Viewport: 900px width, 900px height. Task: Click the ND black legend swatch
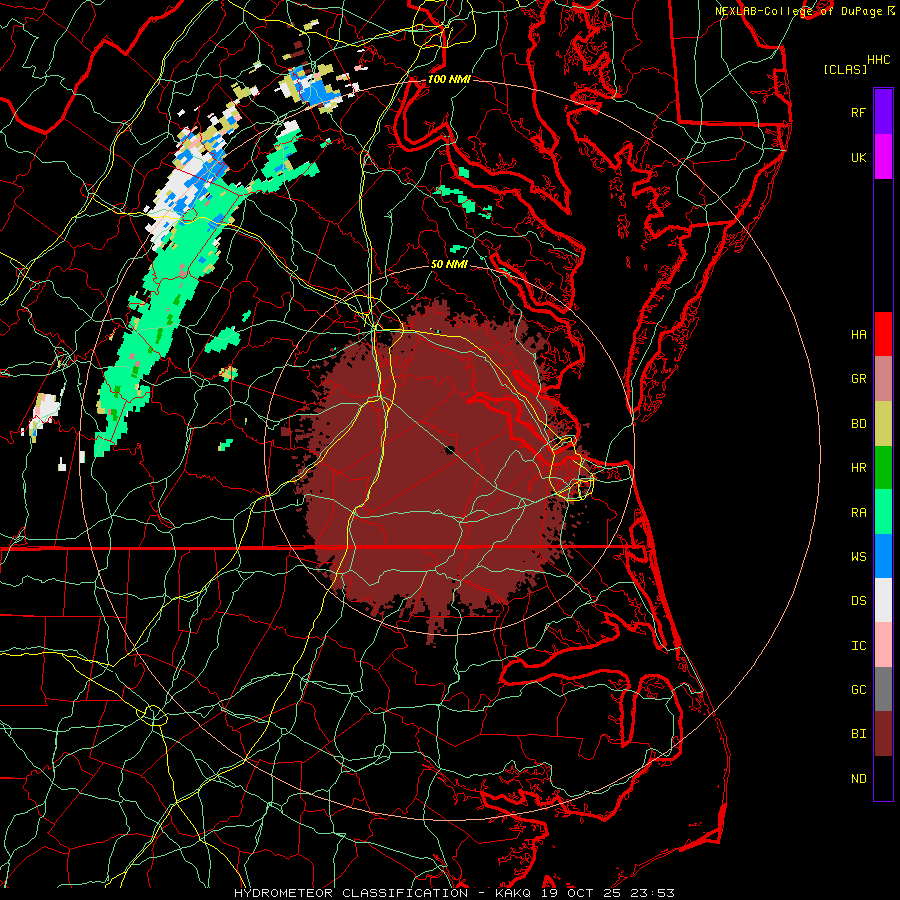[883, 778]
